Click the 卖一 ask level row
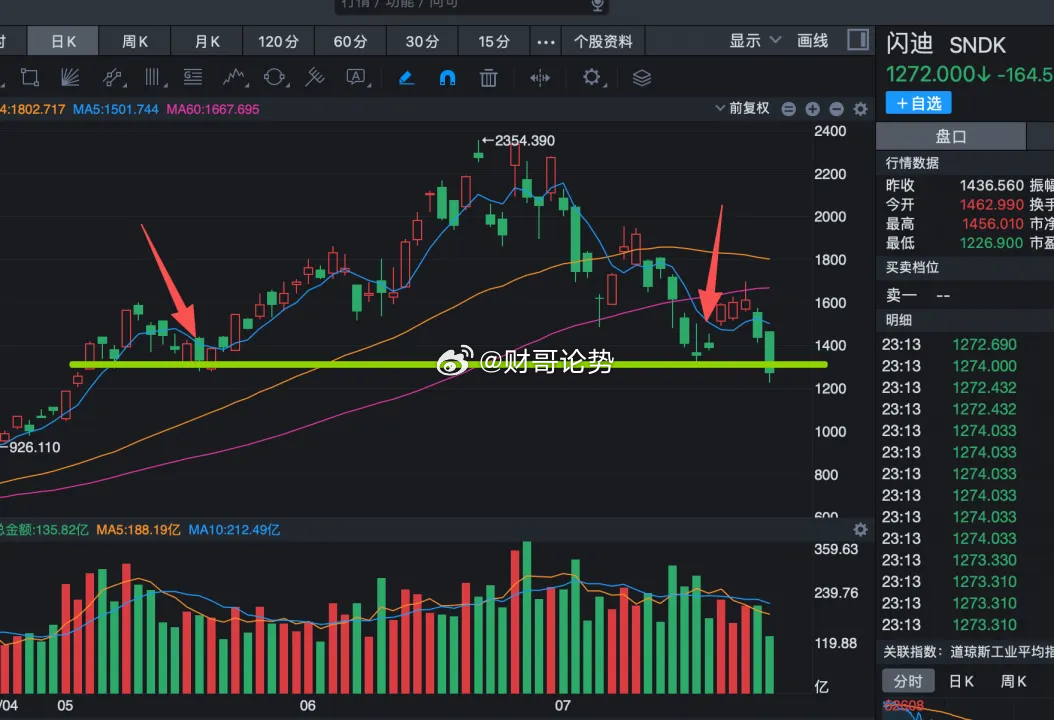 (x=966, y=294)
